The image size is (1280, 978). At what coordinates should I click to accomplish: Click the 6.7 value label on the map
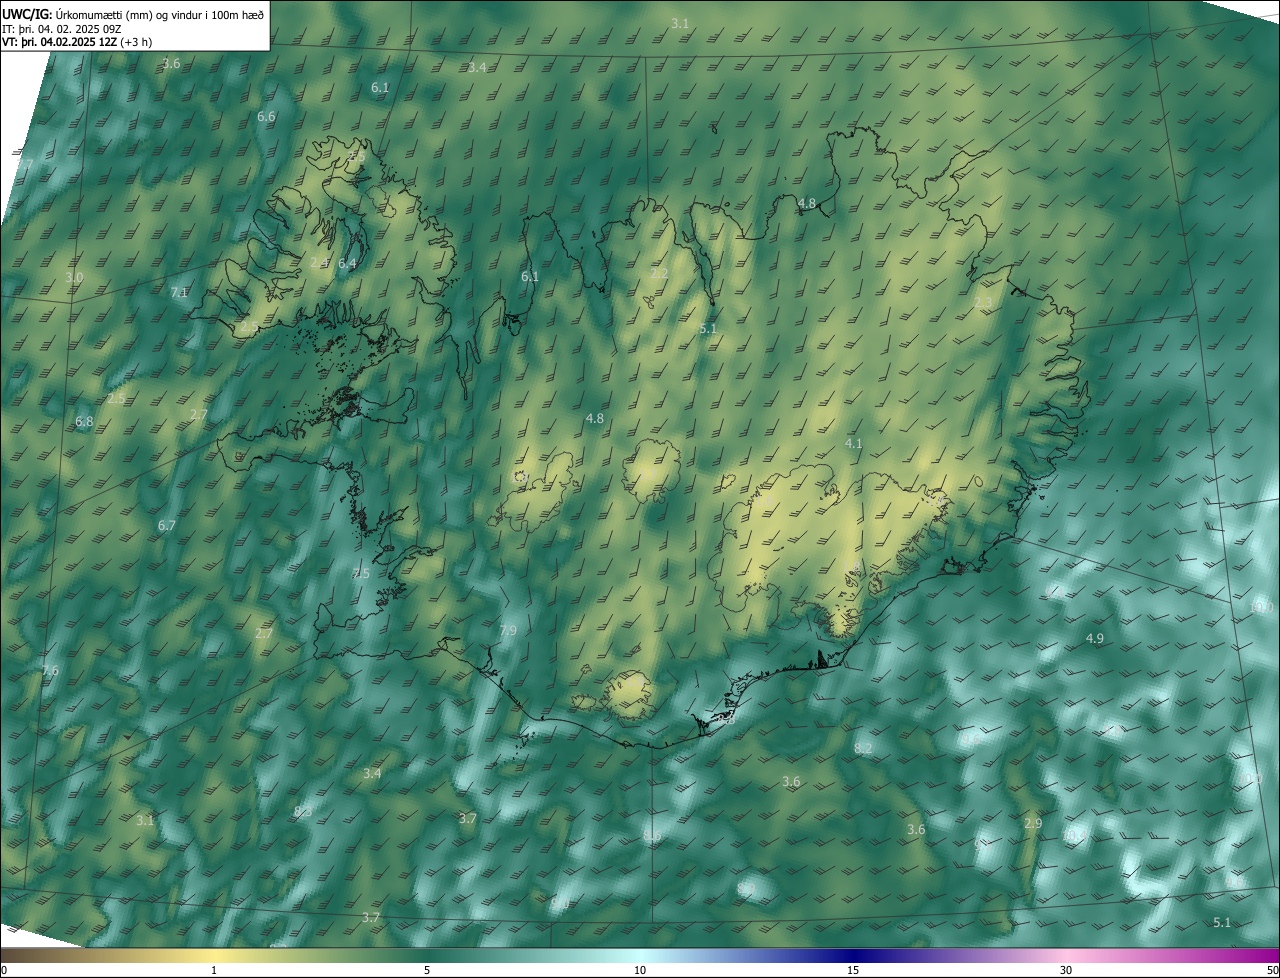167,526
